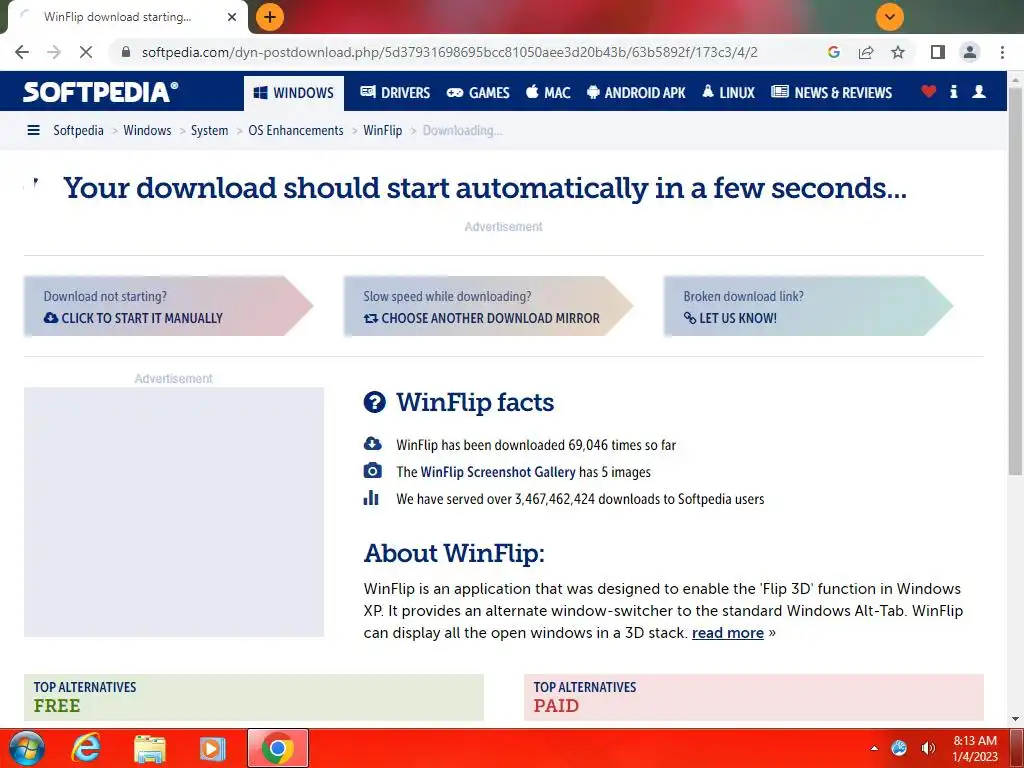
Task: Click the site lock padlock icon
Action: coord(126,52)
